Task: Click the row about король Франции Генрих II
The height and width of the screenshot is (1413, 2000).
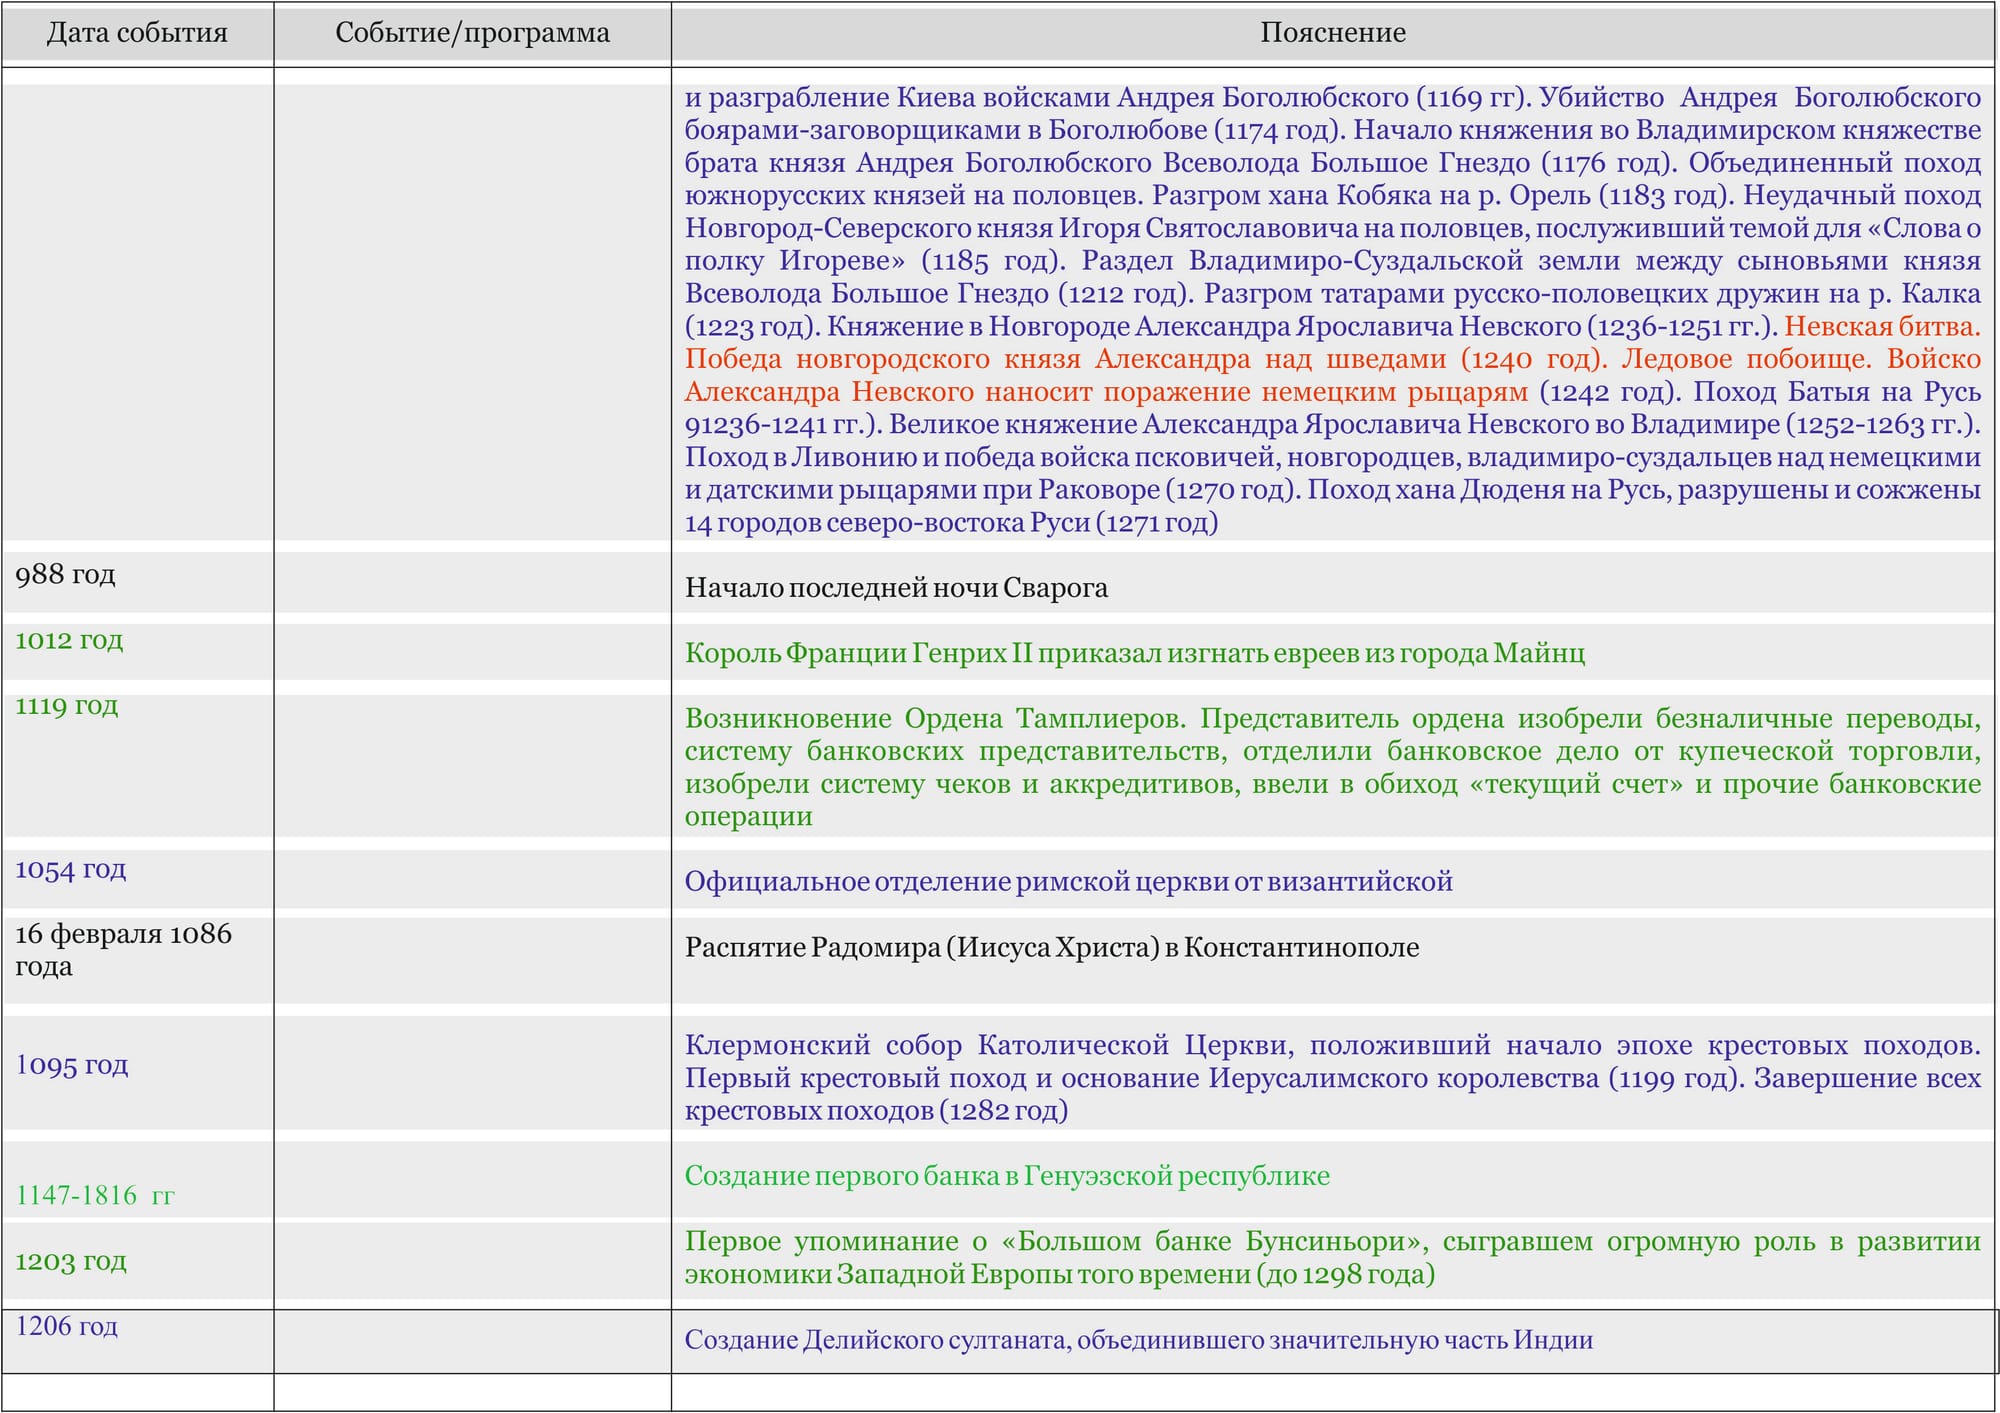Action: coord(1134,653)
